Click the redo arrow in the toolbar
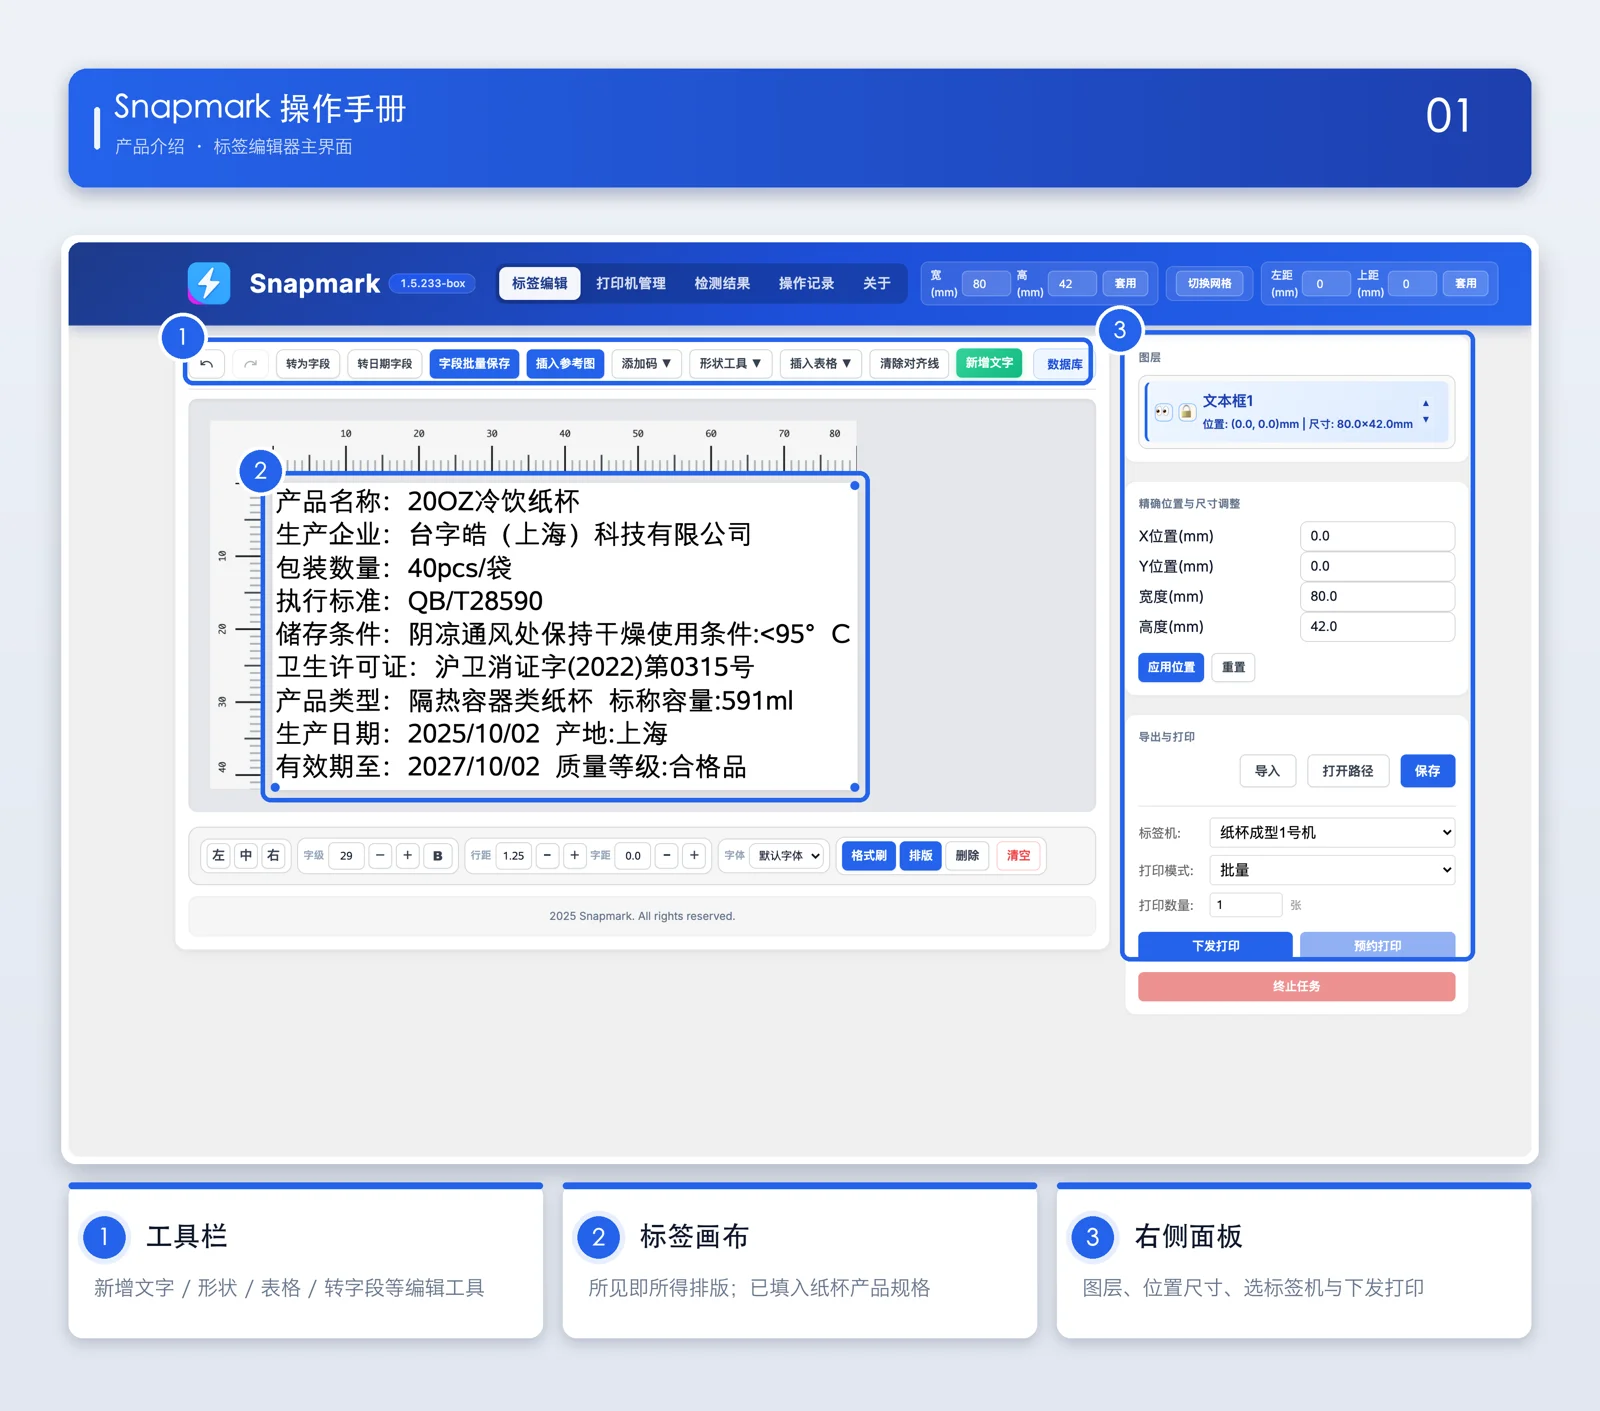1600x1411 pixels. pos(250,364)
